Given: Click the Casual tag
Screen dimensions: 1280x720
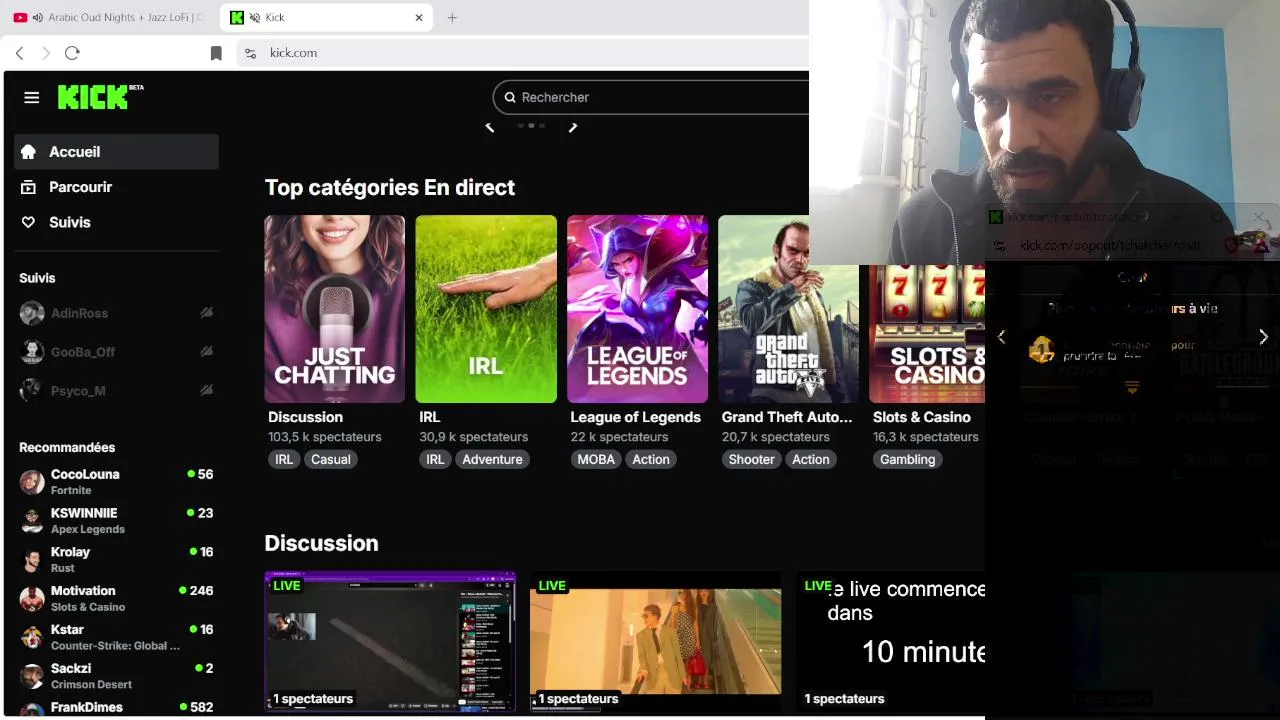Looking at the screenshot, I should pyautogui.click(x=330, y=459).
